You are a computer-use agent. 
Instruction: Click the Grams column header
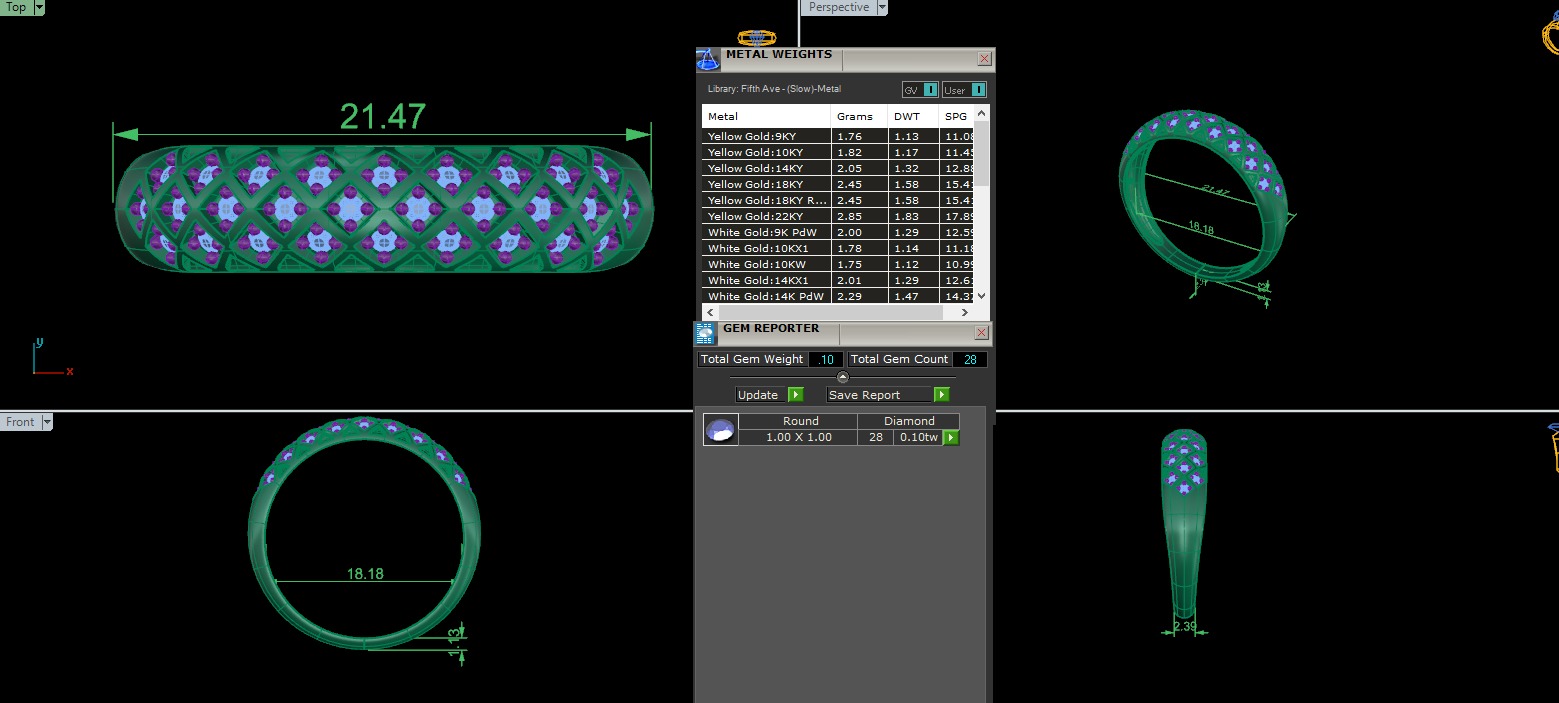[x=859, y=117]
